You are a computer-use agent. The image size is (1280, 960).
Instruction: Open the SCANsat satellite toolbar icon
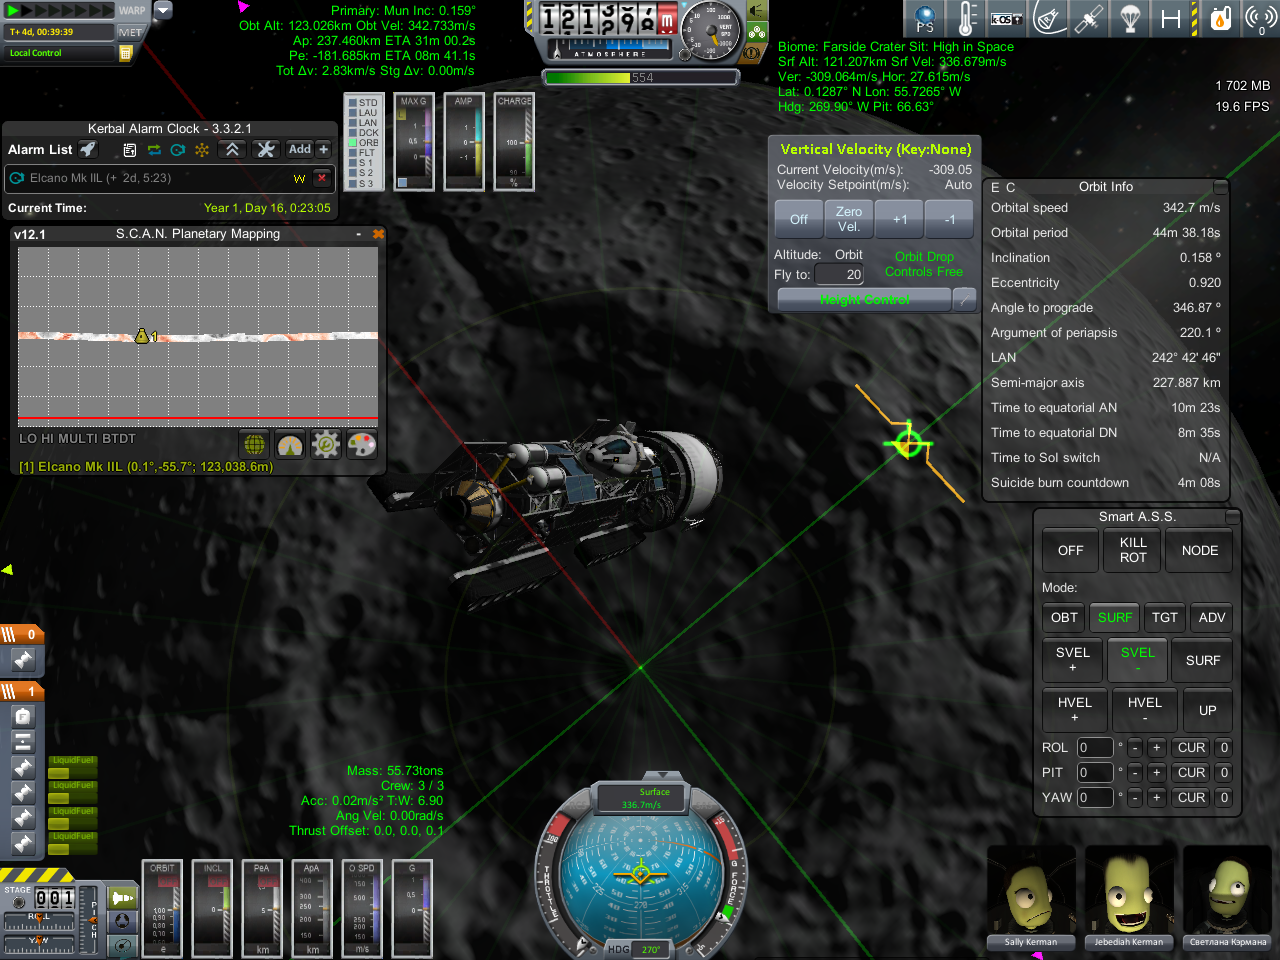point(1089,19)
